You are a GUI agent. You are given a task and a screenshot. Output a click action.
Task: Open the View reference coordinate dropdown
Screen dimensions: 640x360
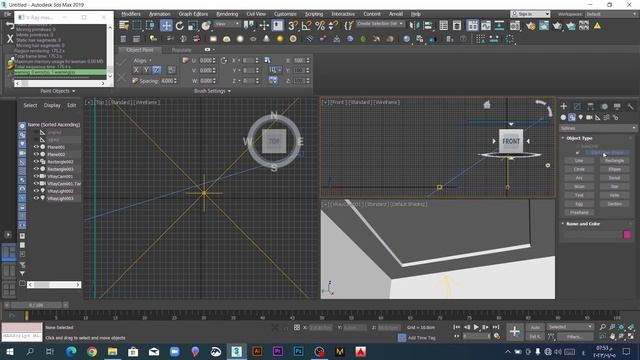click(227, 24)
